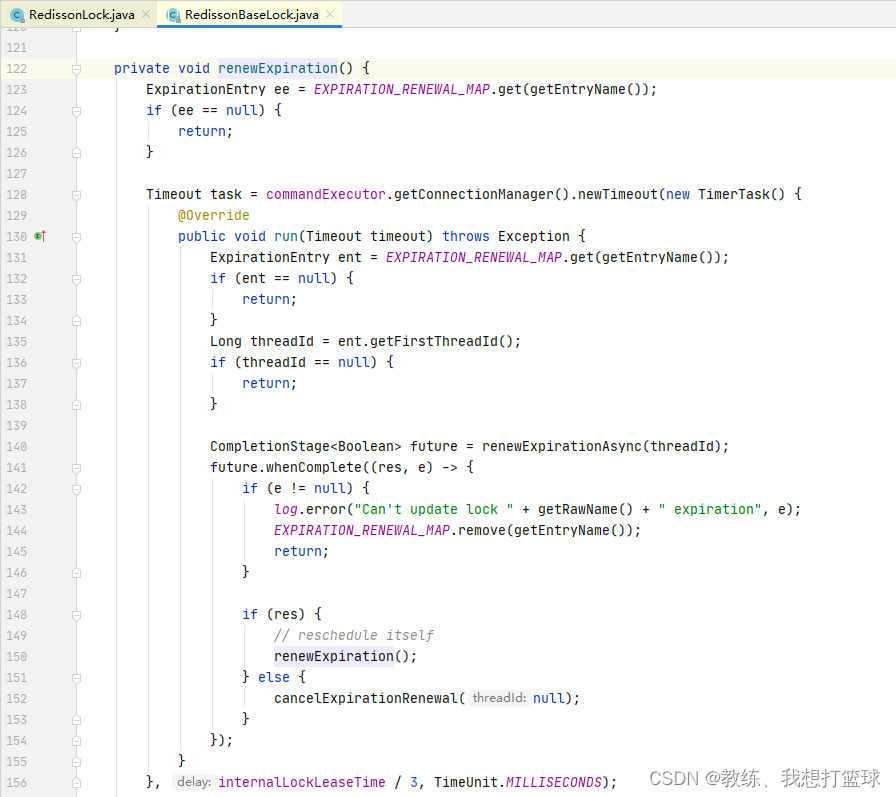The height and width of the screenshot is (797, 896).
Task: Collapse the whenComplete lambda fold marker
Action: (x=76, y=467)
